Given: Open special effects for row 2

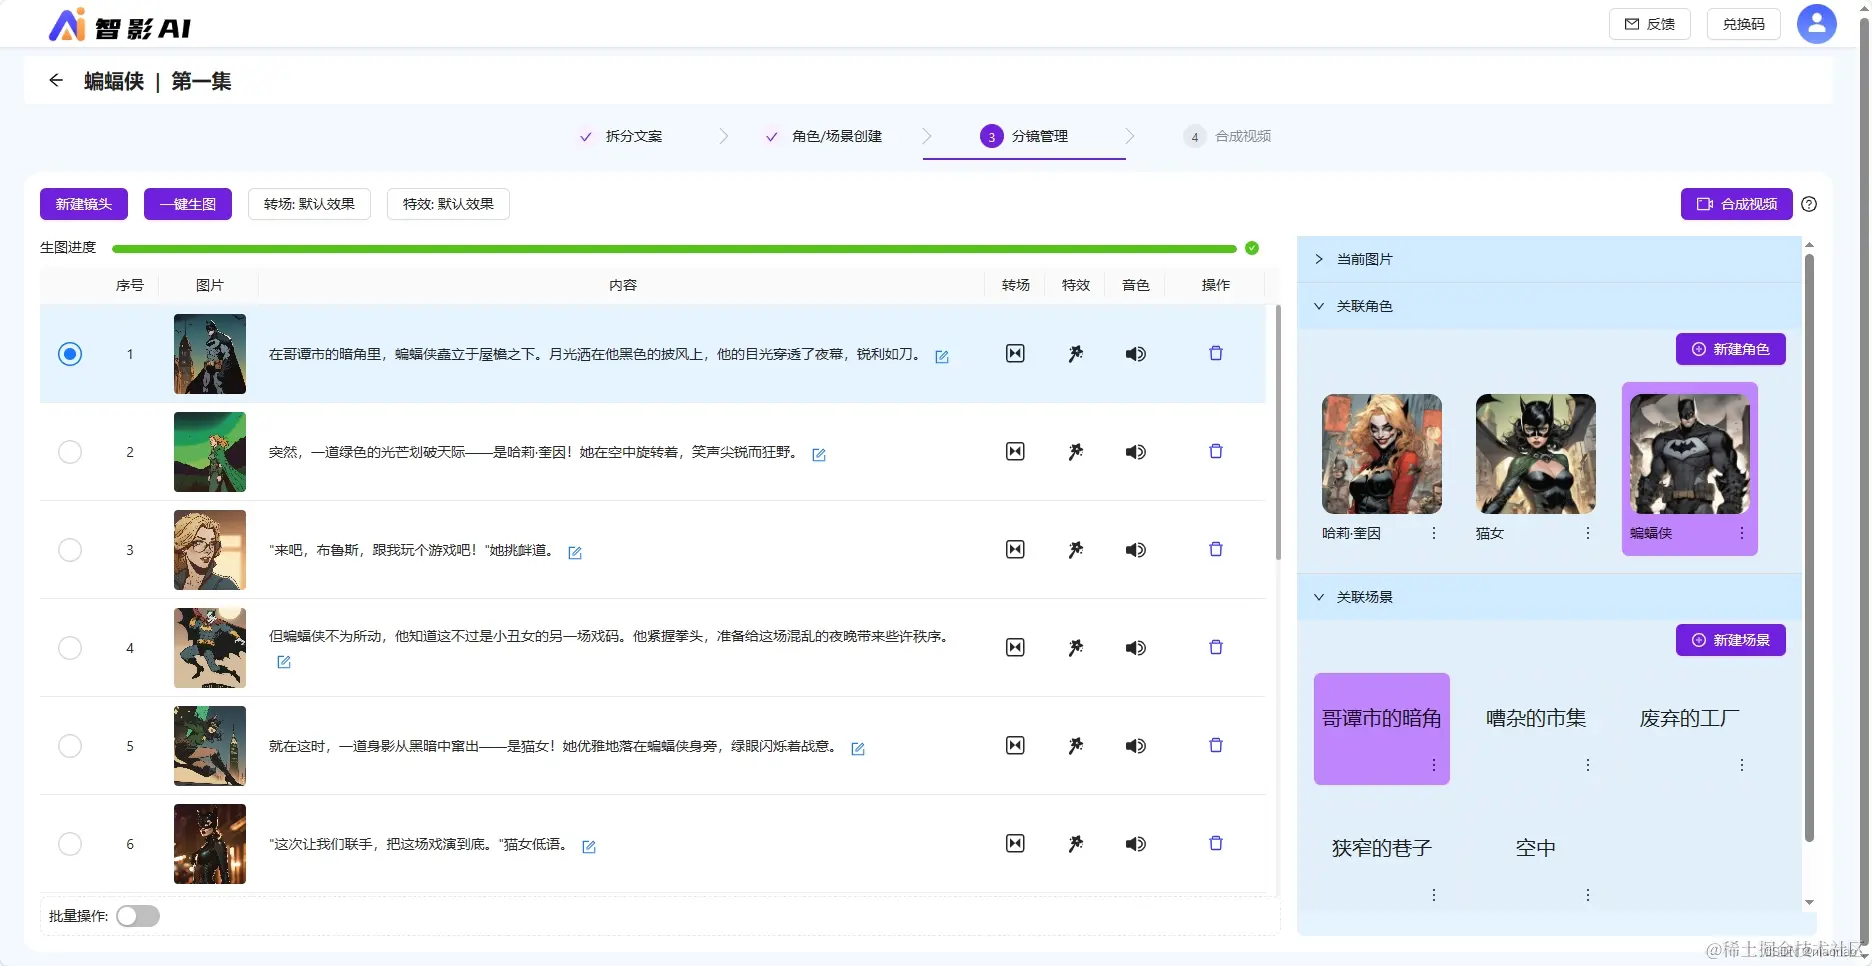Looking at the screenshot, I should coord(1076,451).
